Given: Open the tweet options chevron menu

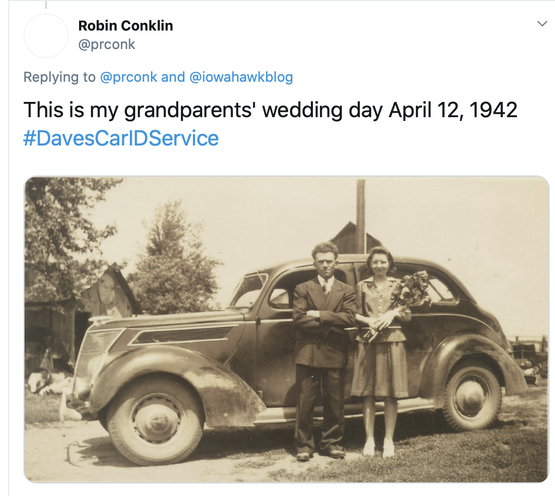Looking at the screenshot, I should tap(542, 24).
